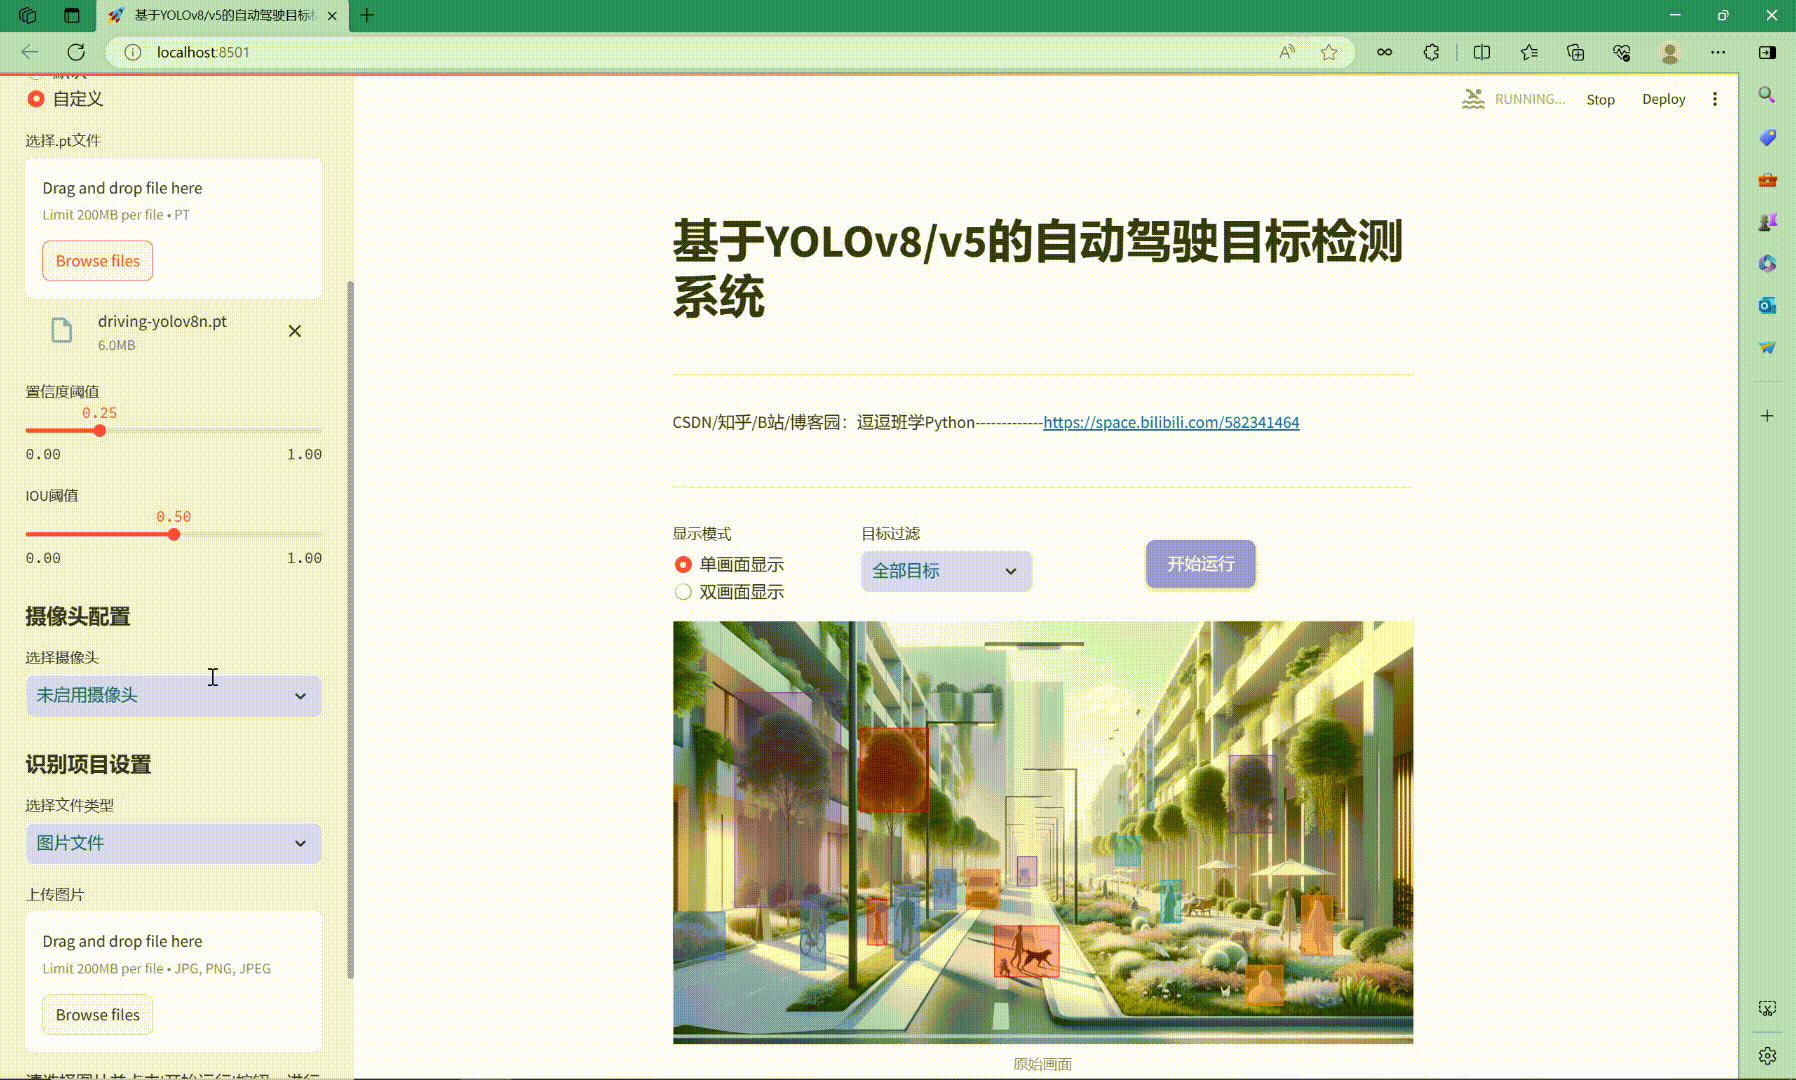This screenshot has height=1080, width=1796.
Task: Open the collections icon
Action: pyautogui.click(x=1576, y=52)
